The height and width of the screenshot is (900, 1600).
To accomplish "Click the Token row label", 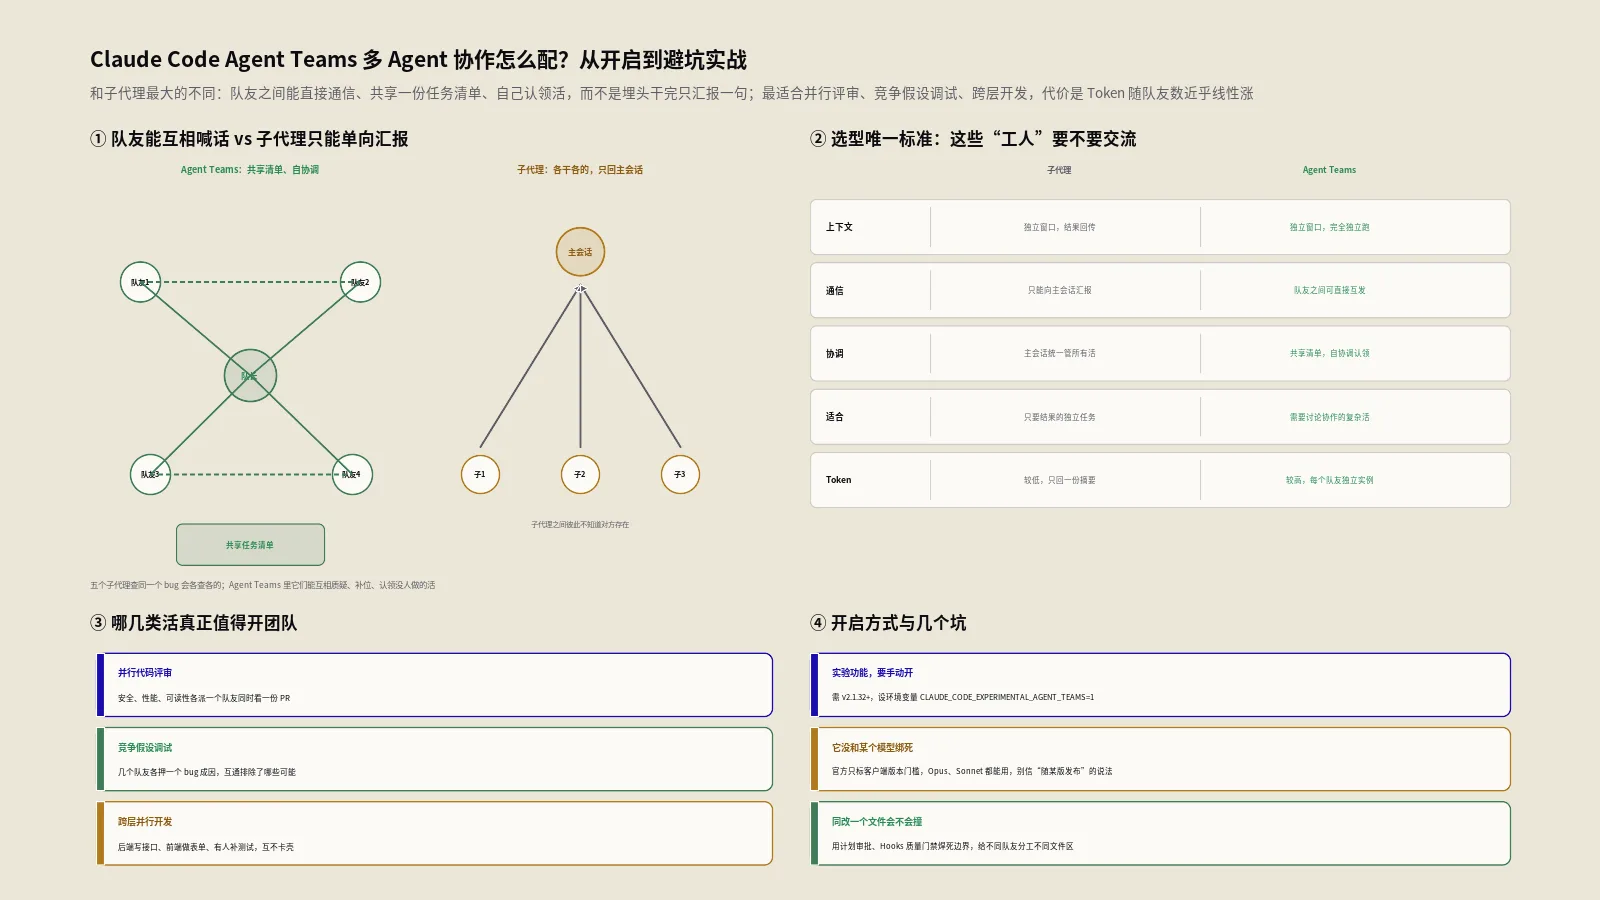I will click(838, 480).
